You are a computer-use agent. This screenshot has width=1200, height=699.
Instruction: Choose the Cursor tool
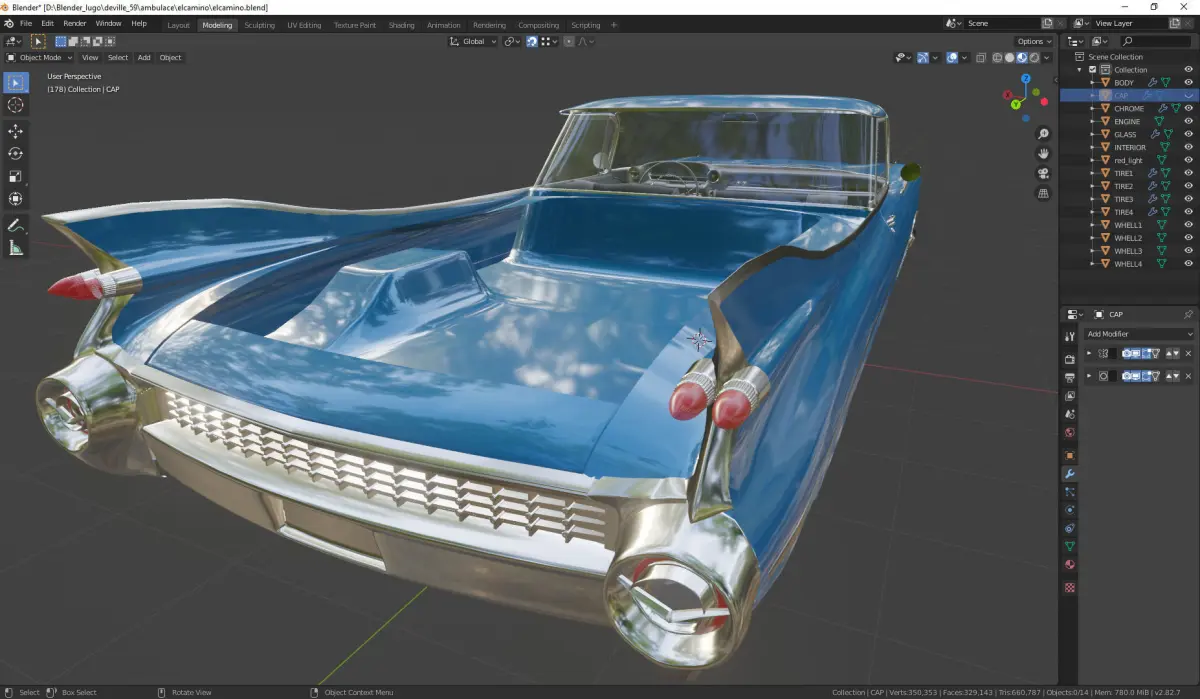point(16,105)
